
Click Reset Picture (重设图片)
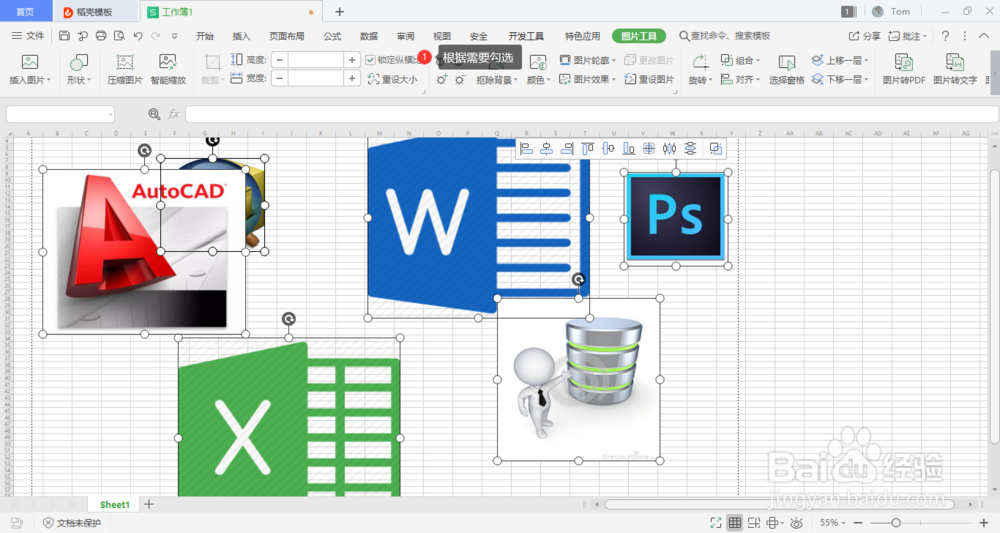(649, 79)
